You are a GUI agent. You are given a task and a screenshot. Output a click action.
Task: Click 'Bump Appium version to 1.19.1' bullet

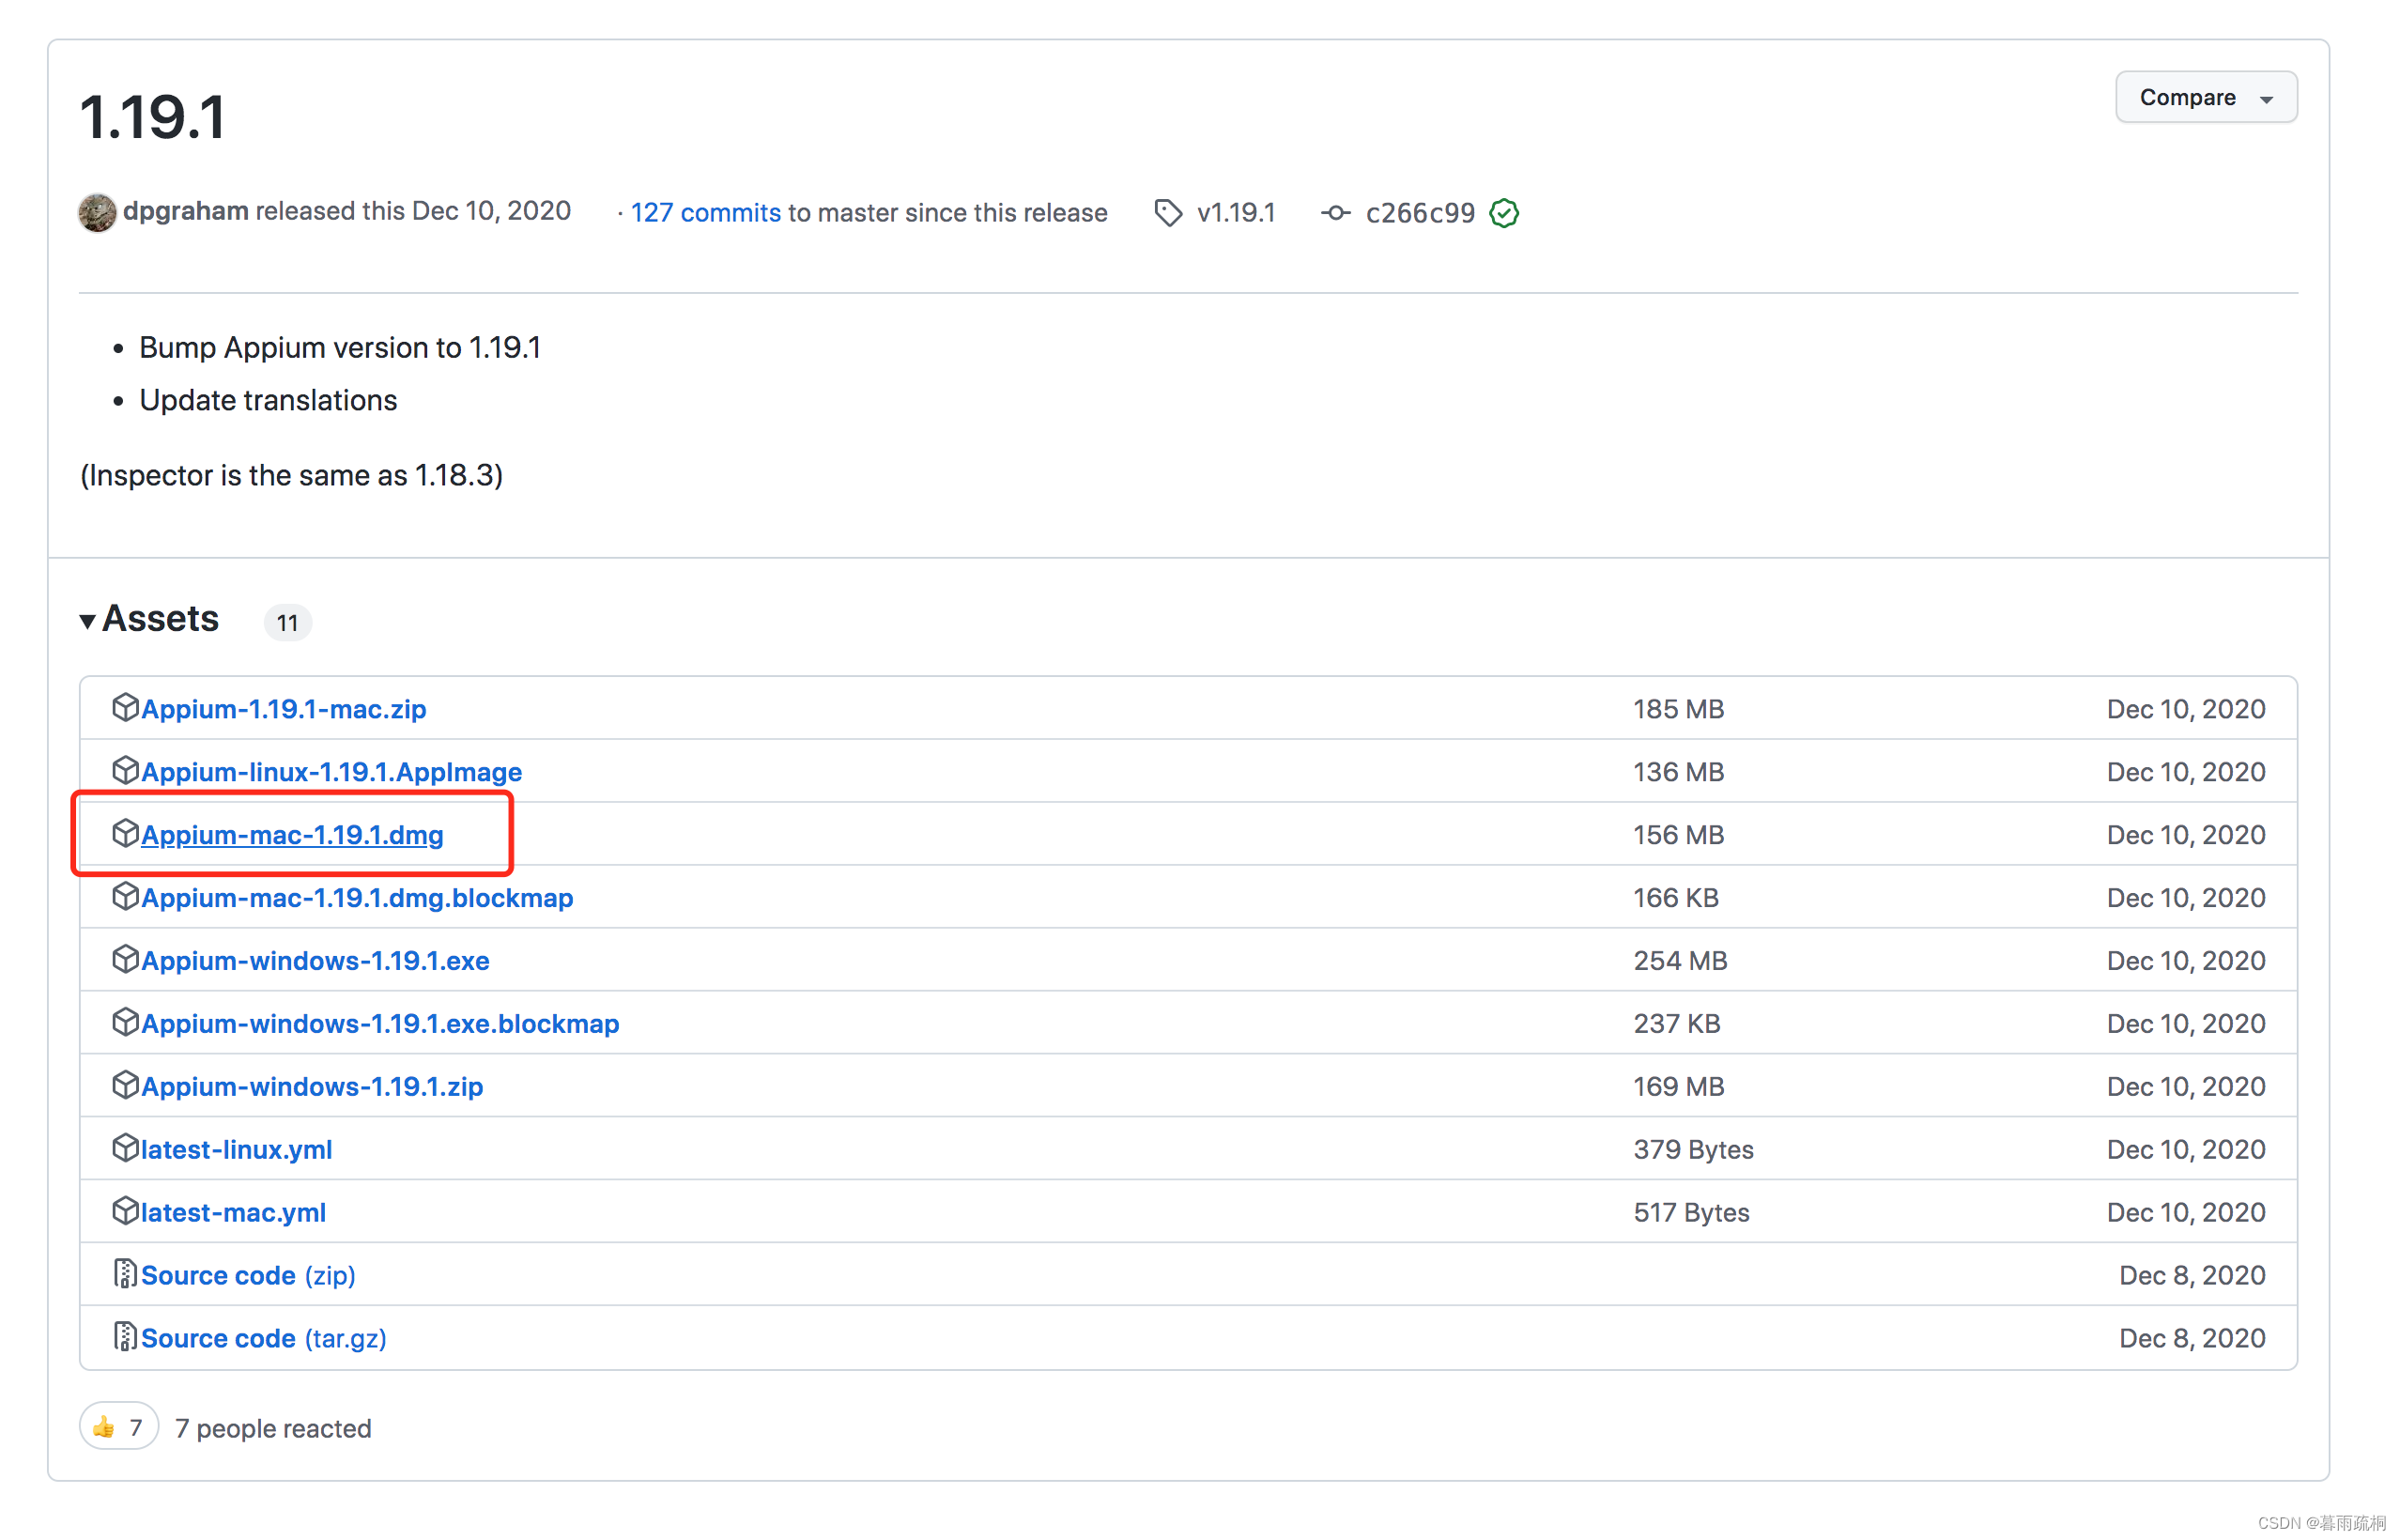(x=340, y=347)
